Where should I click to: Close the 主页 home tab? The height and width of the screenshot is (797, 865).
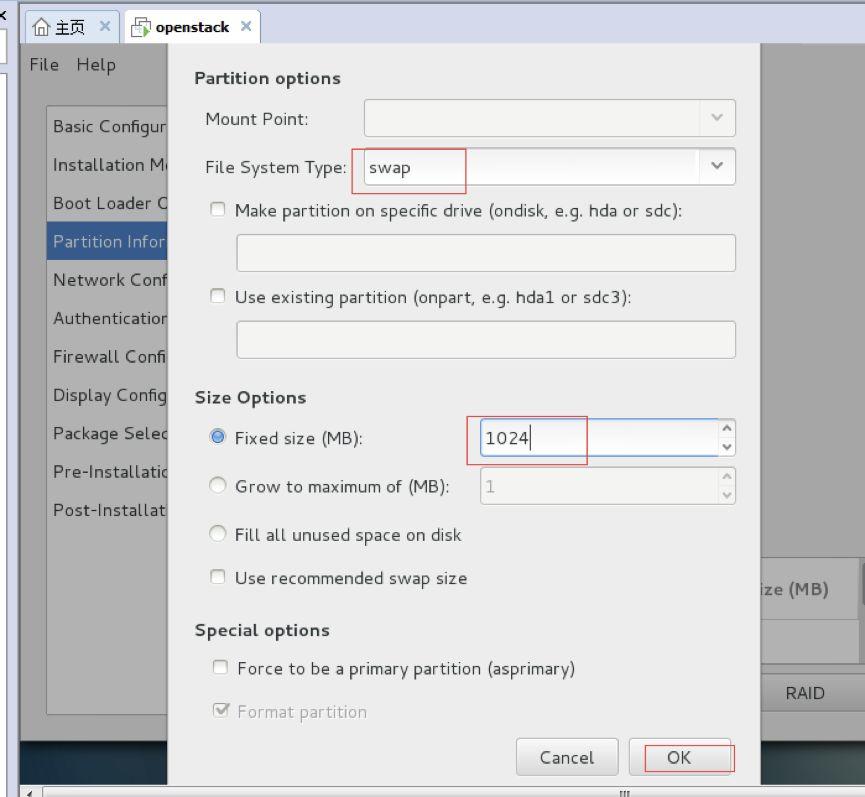click(105, 27)
